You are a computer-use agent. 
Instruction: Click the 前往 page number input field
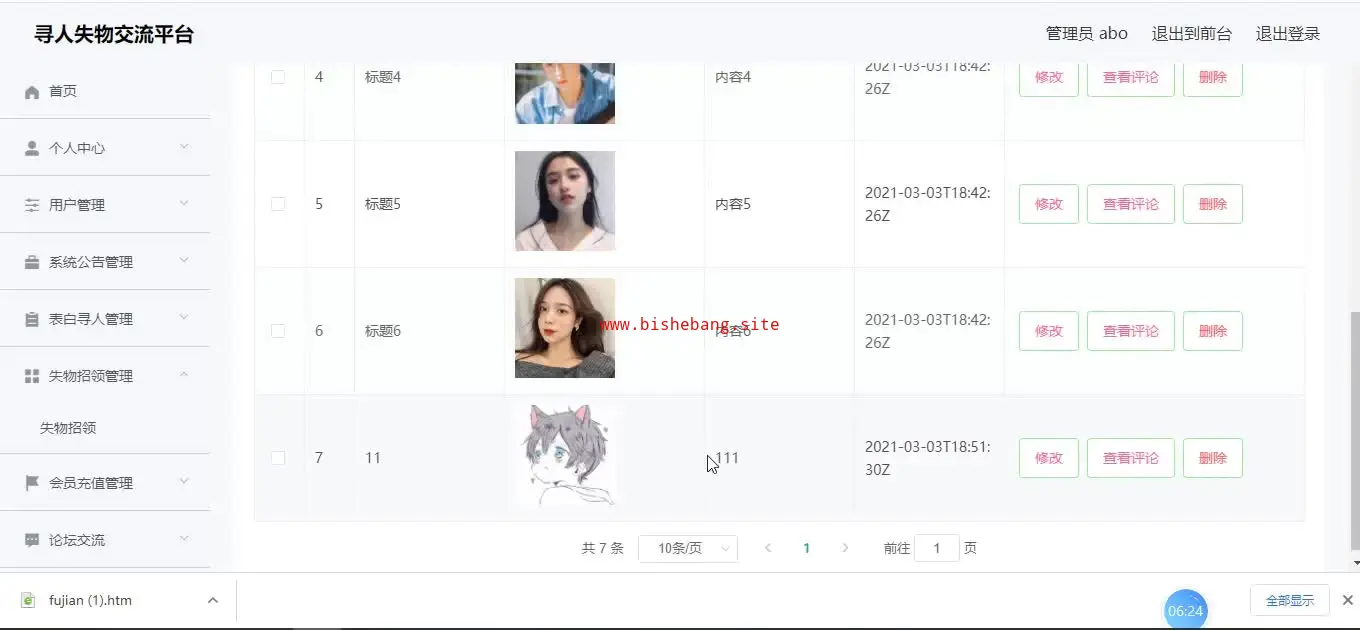(937, 548)
